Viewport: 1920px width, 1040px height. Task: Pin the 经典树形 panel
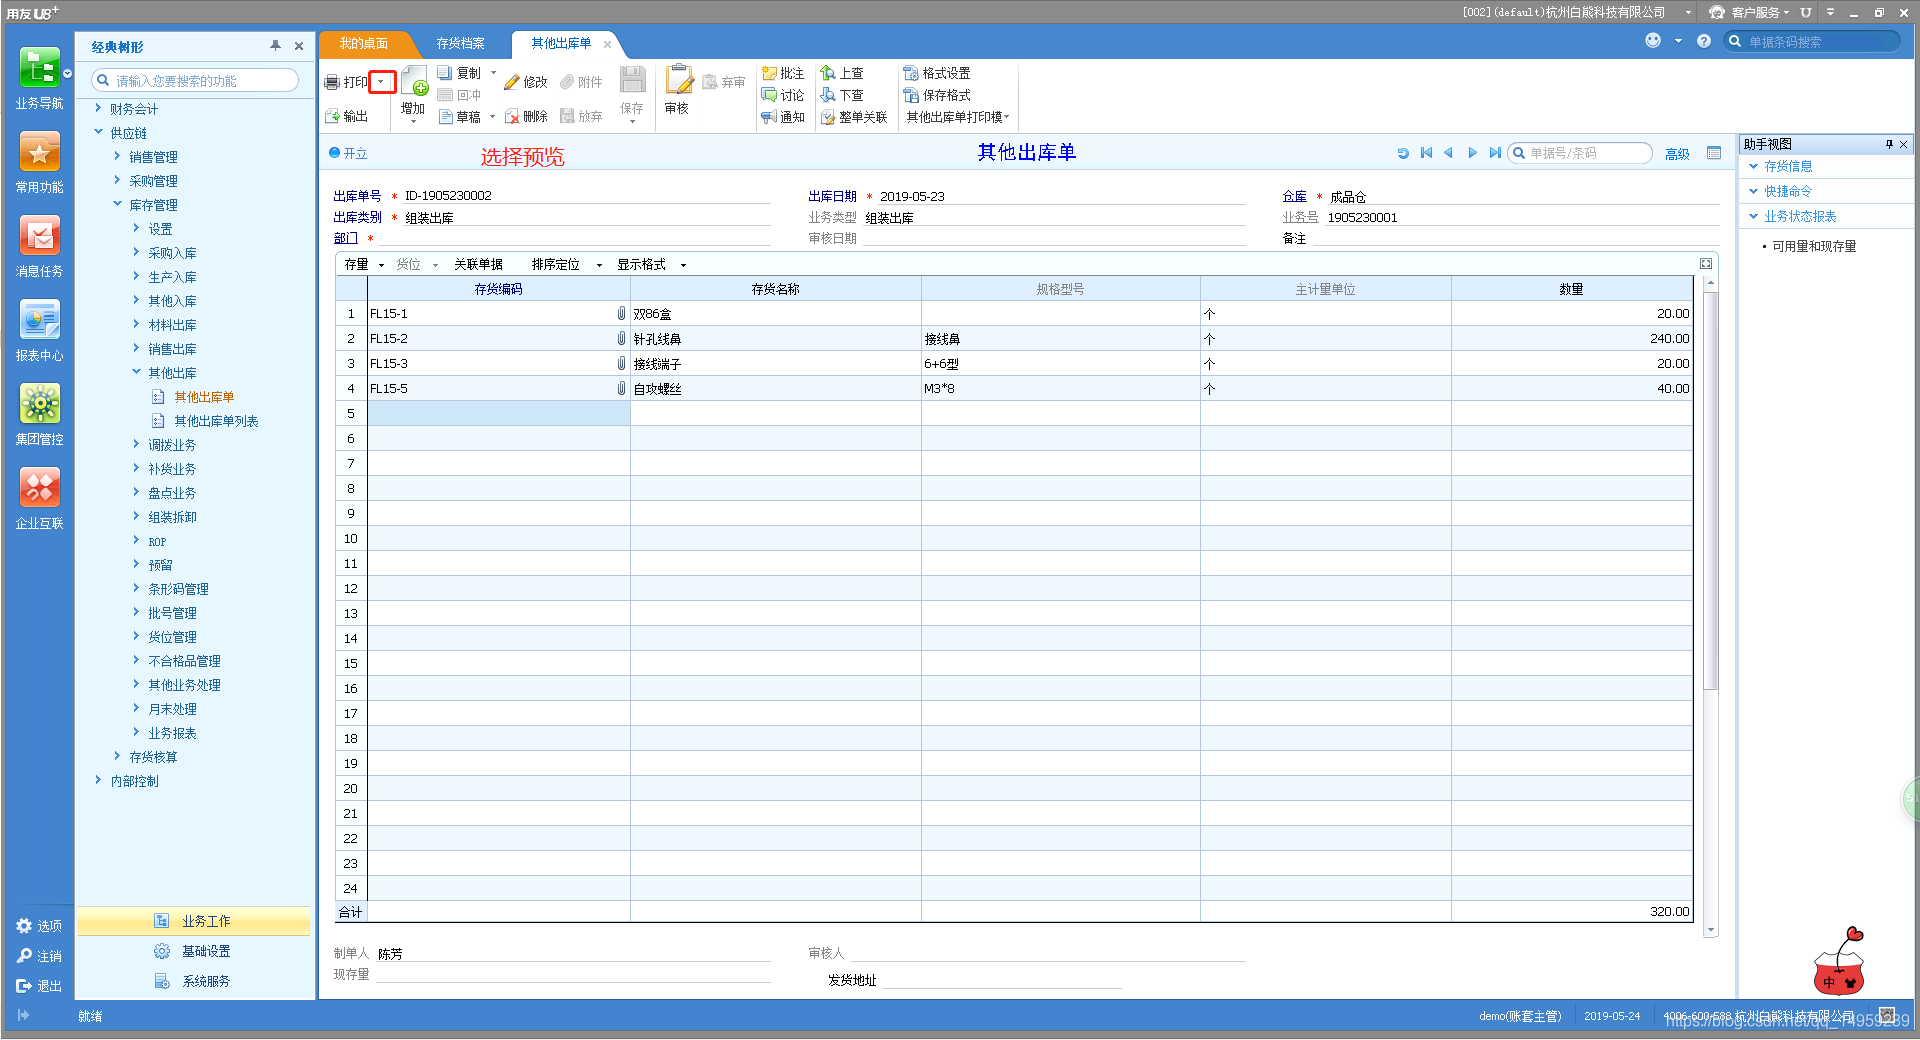275,46
